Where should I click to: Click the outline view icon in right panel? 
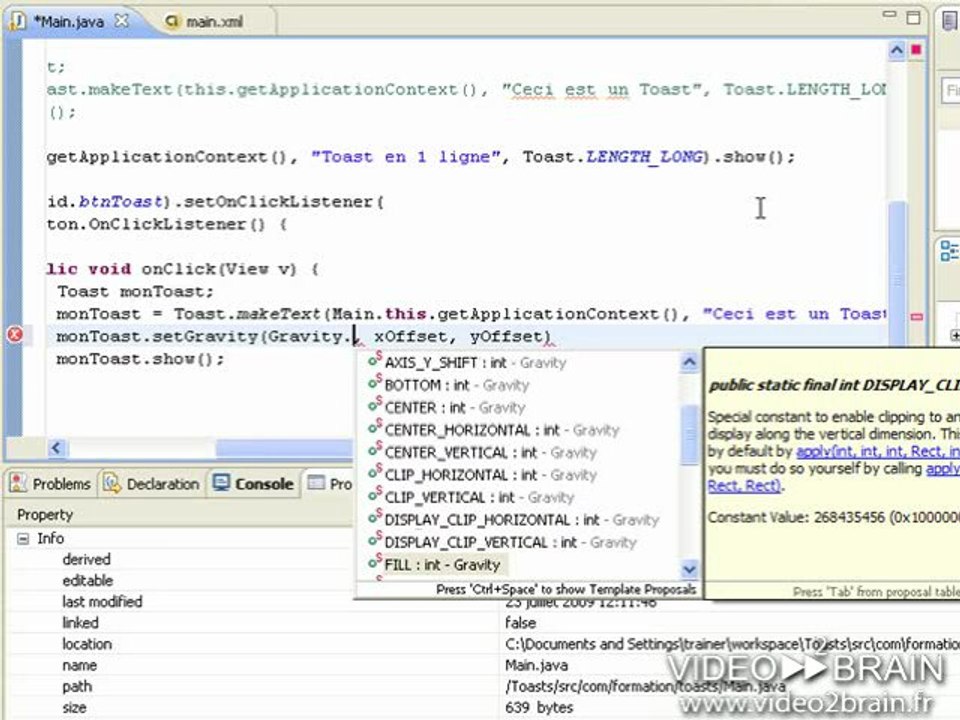pos(949,250)
